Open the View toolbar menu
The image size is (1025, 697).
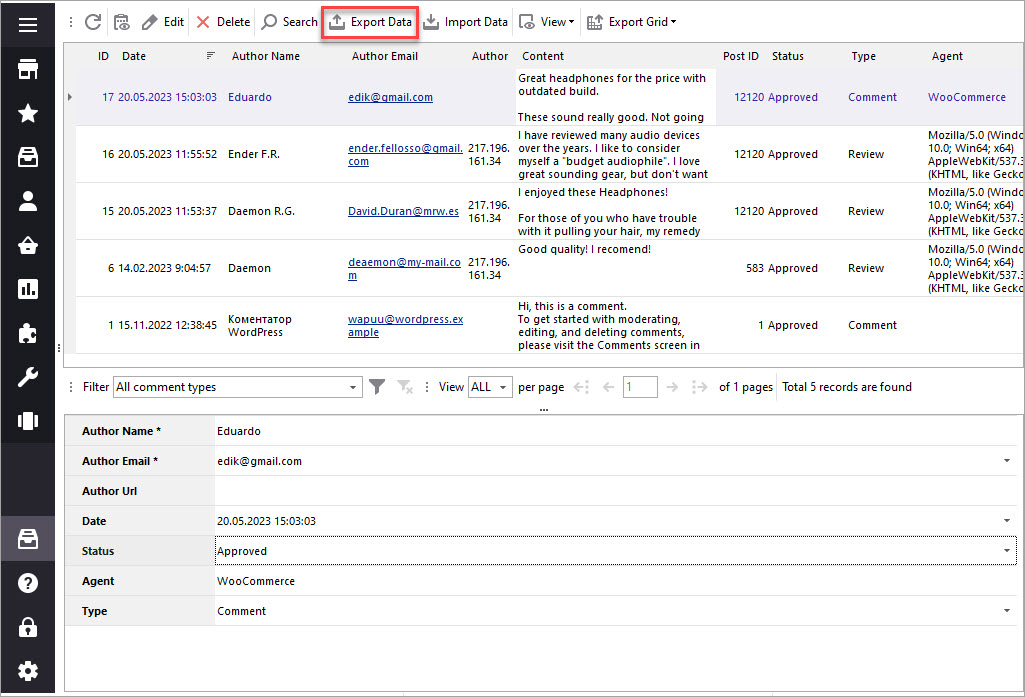[x=549, y=21]
